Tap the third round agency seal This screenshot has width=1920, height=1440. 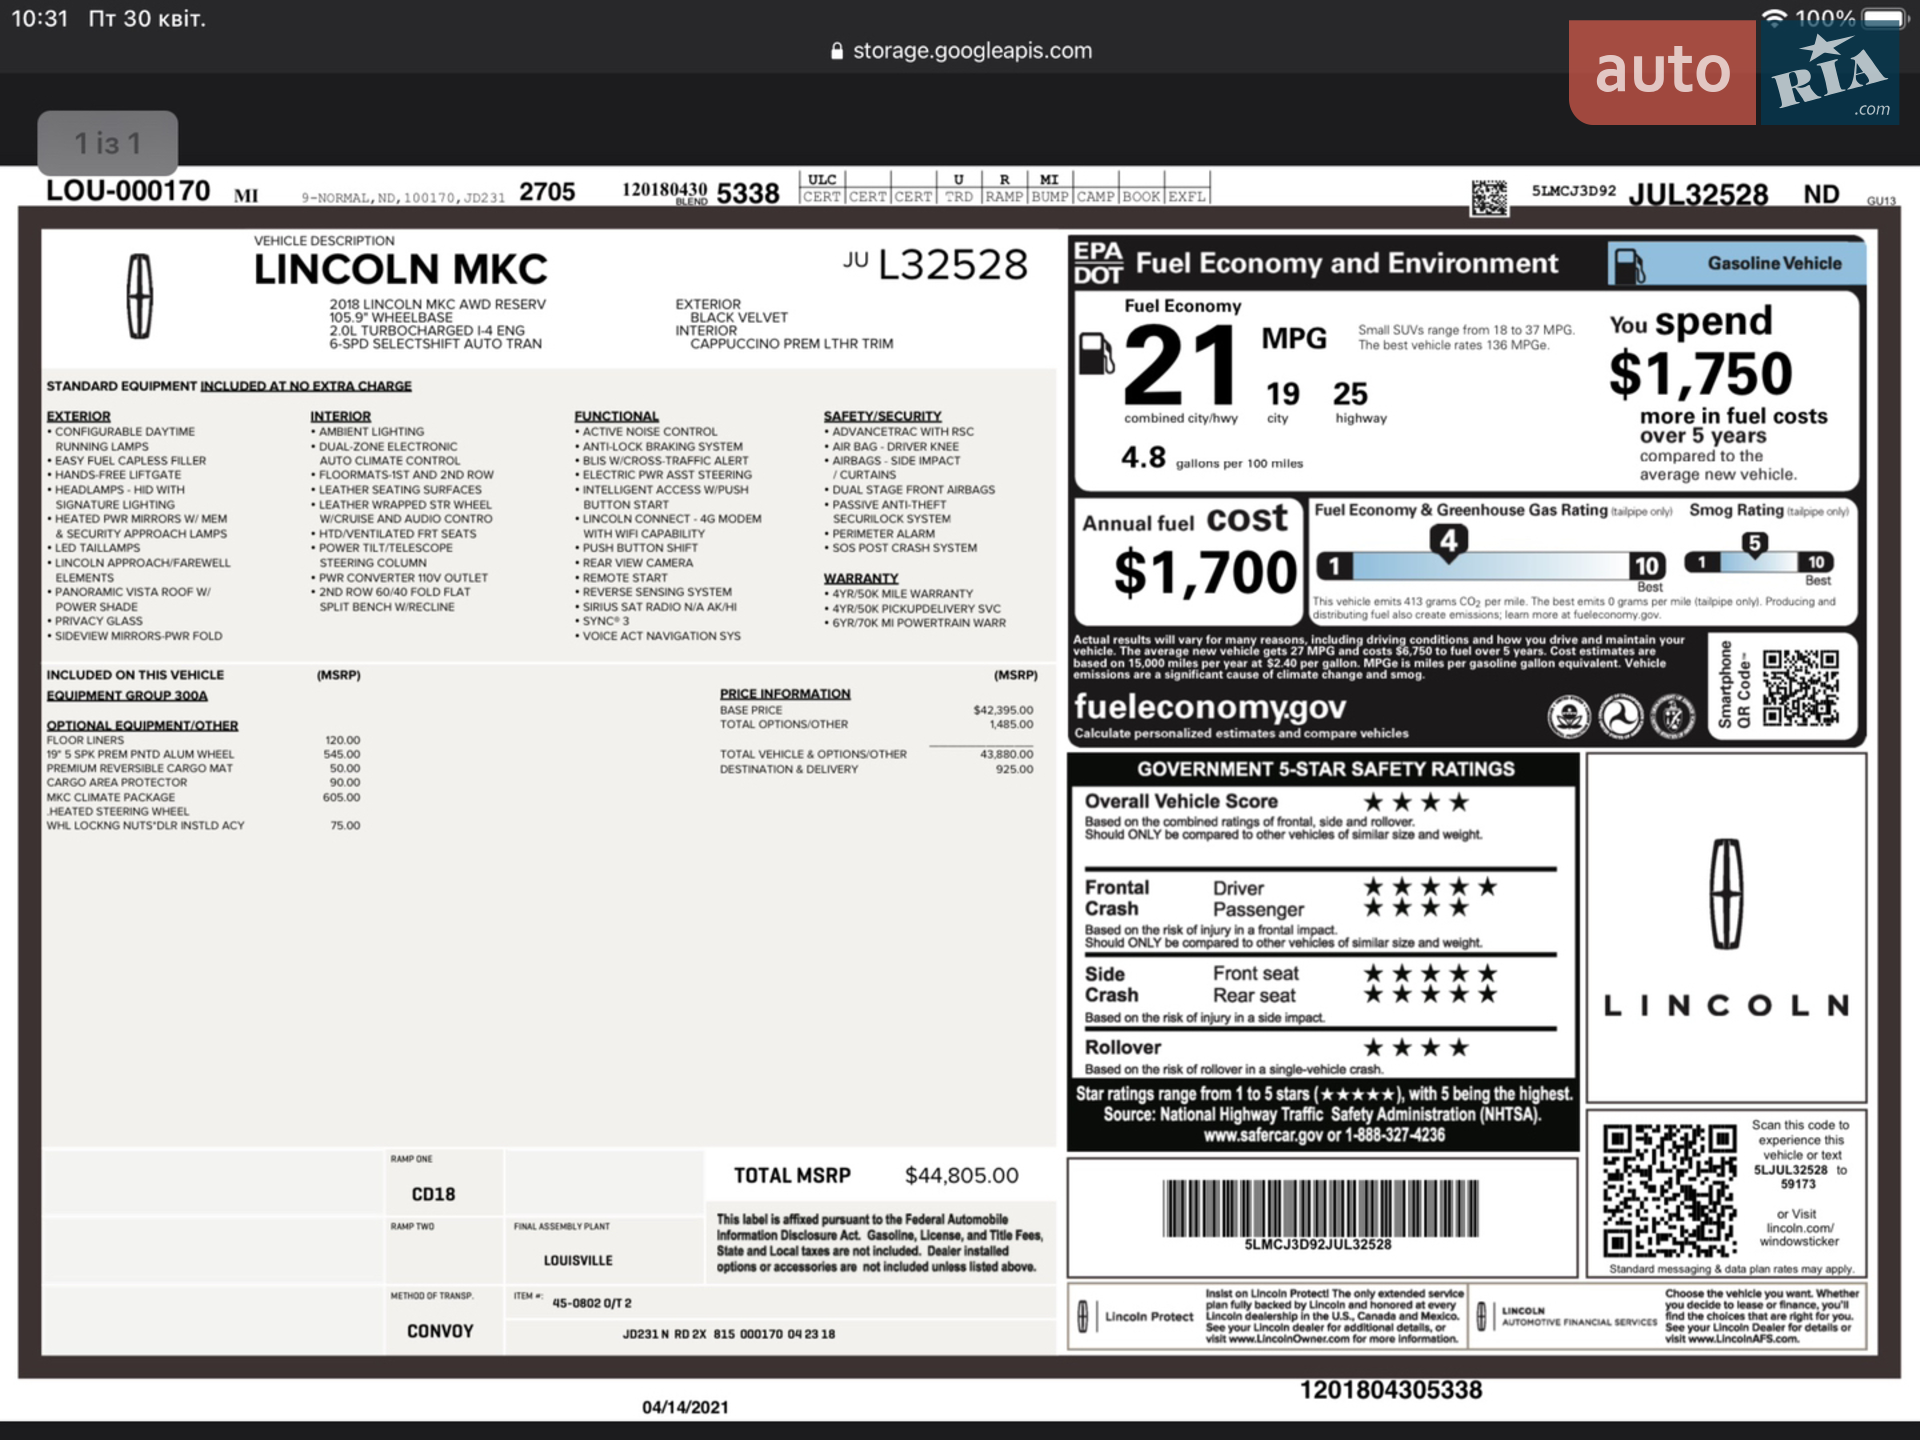[x=1672, y=716]
